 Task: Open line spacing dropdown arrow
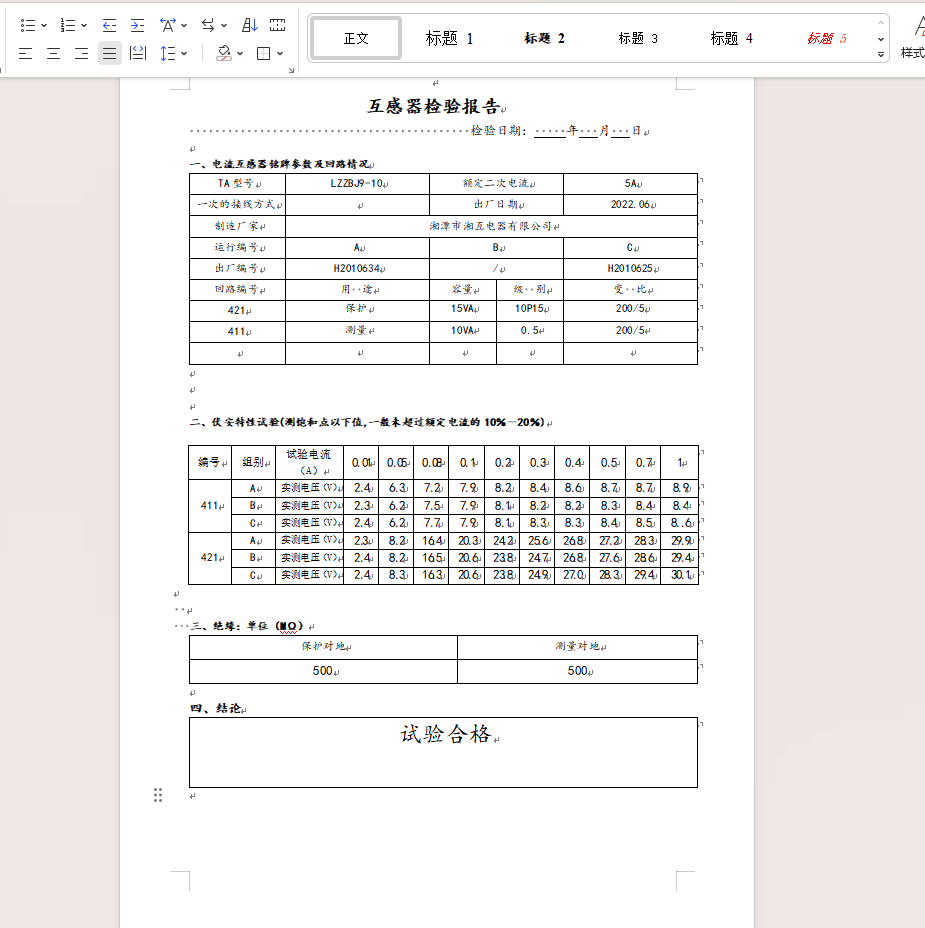click(184, 54)
